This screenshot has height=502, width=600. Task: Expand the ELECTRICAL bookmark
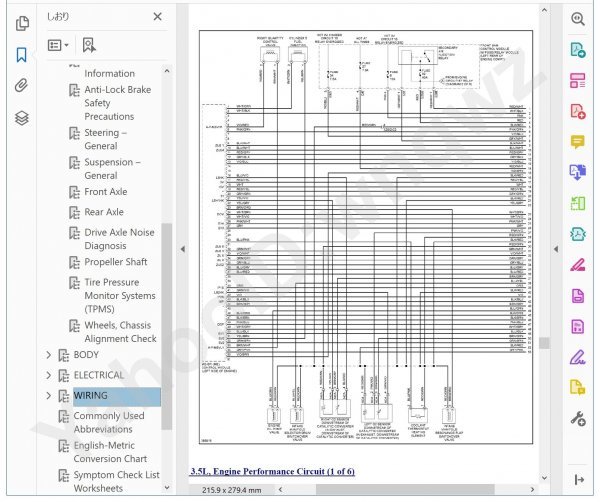click(49, 375)
